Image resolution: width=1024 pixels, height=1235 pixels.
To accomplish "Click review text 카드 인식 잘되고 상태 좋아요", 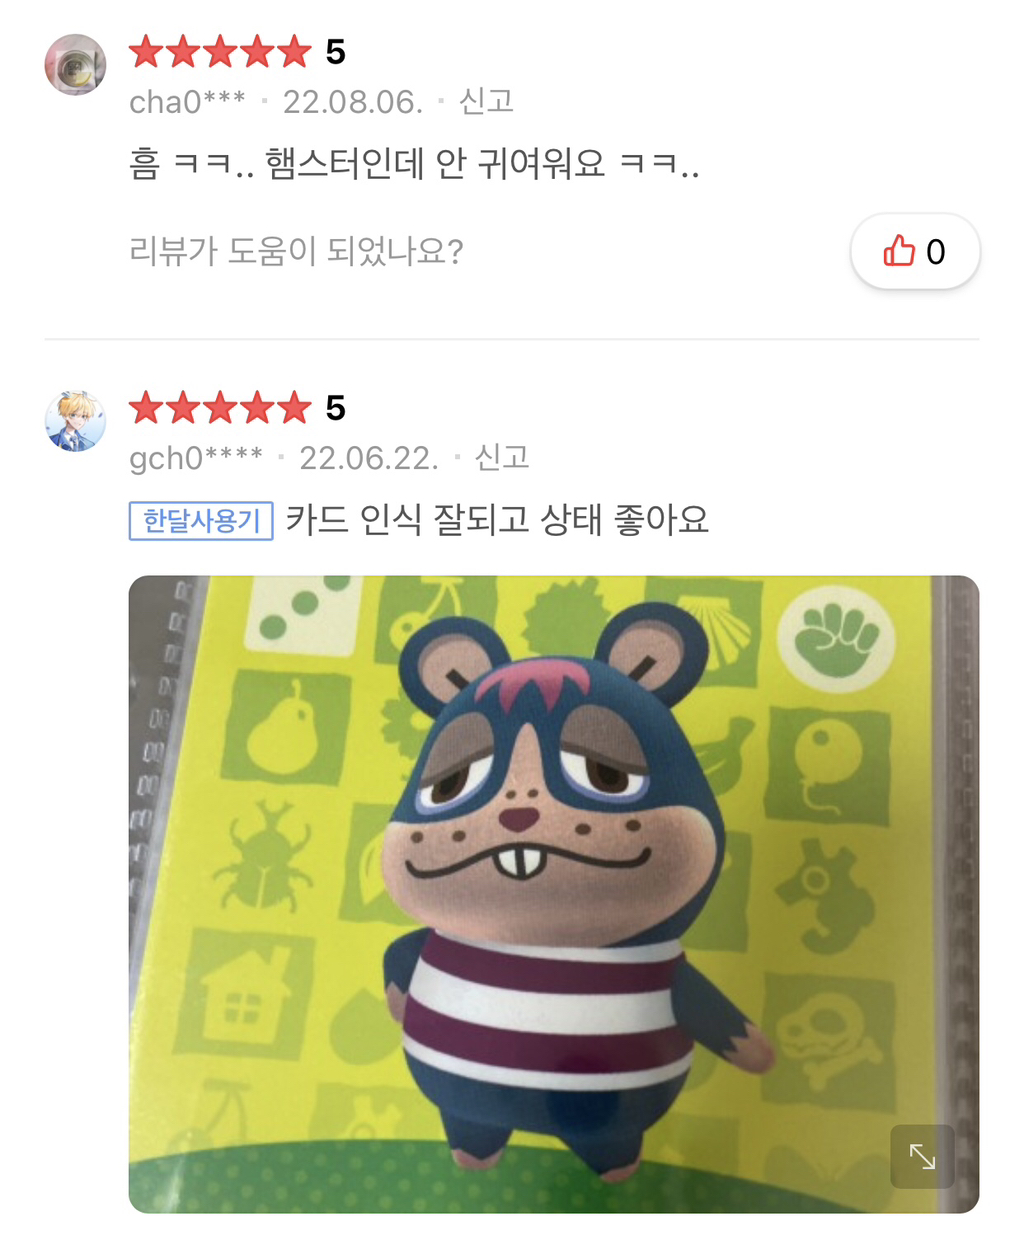I will (x=497, y=520).
